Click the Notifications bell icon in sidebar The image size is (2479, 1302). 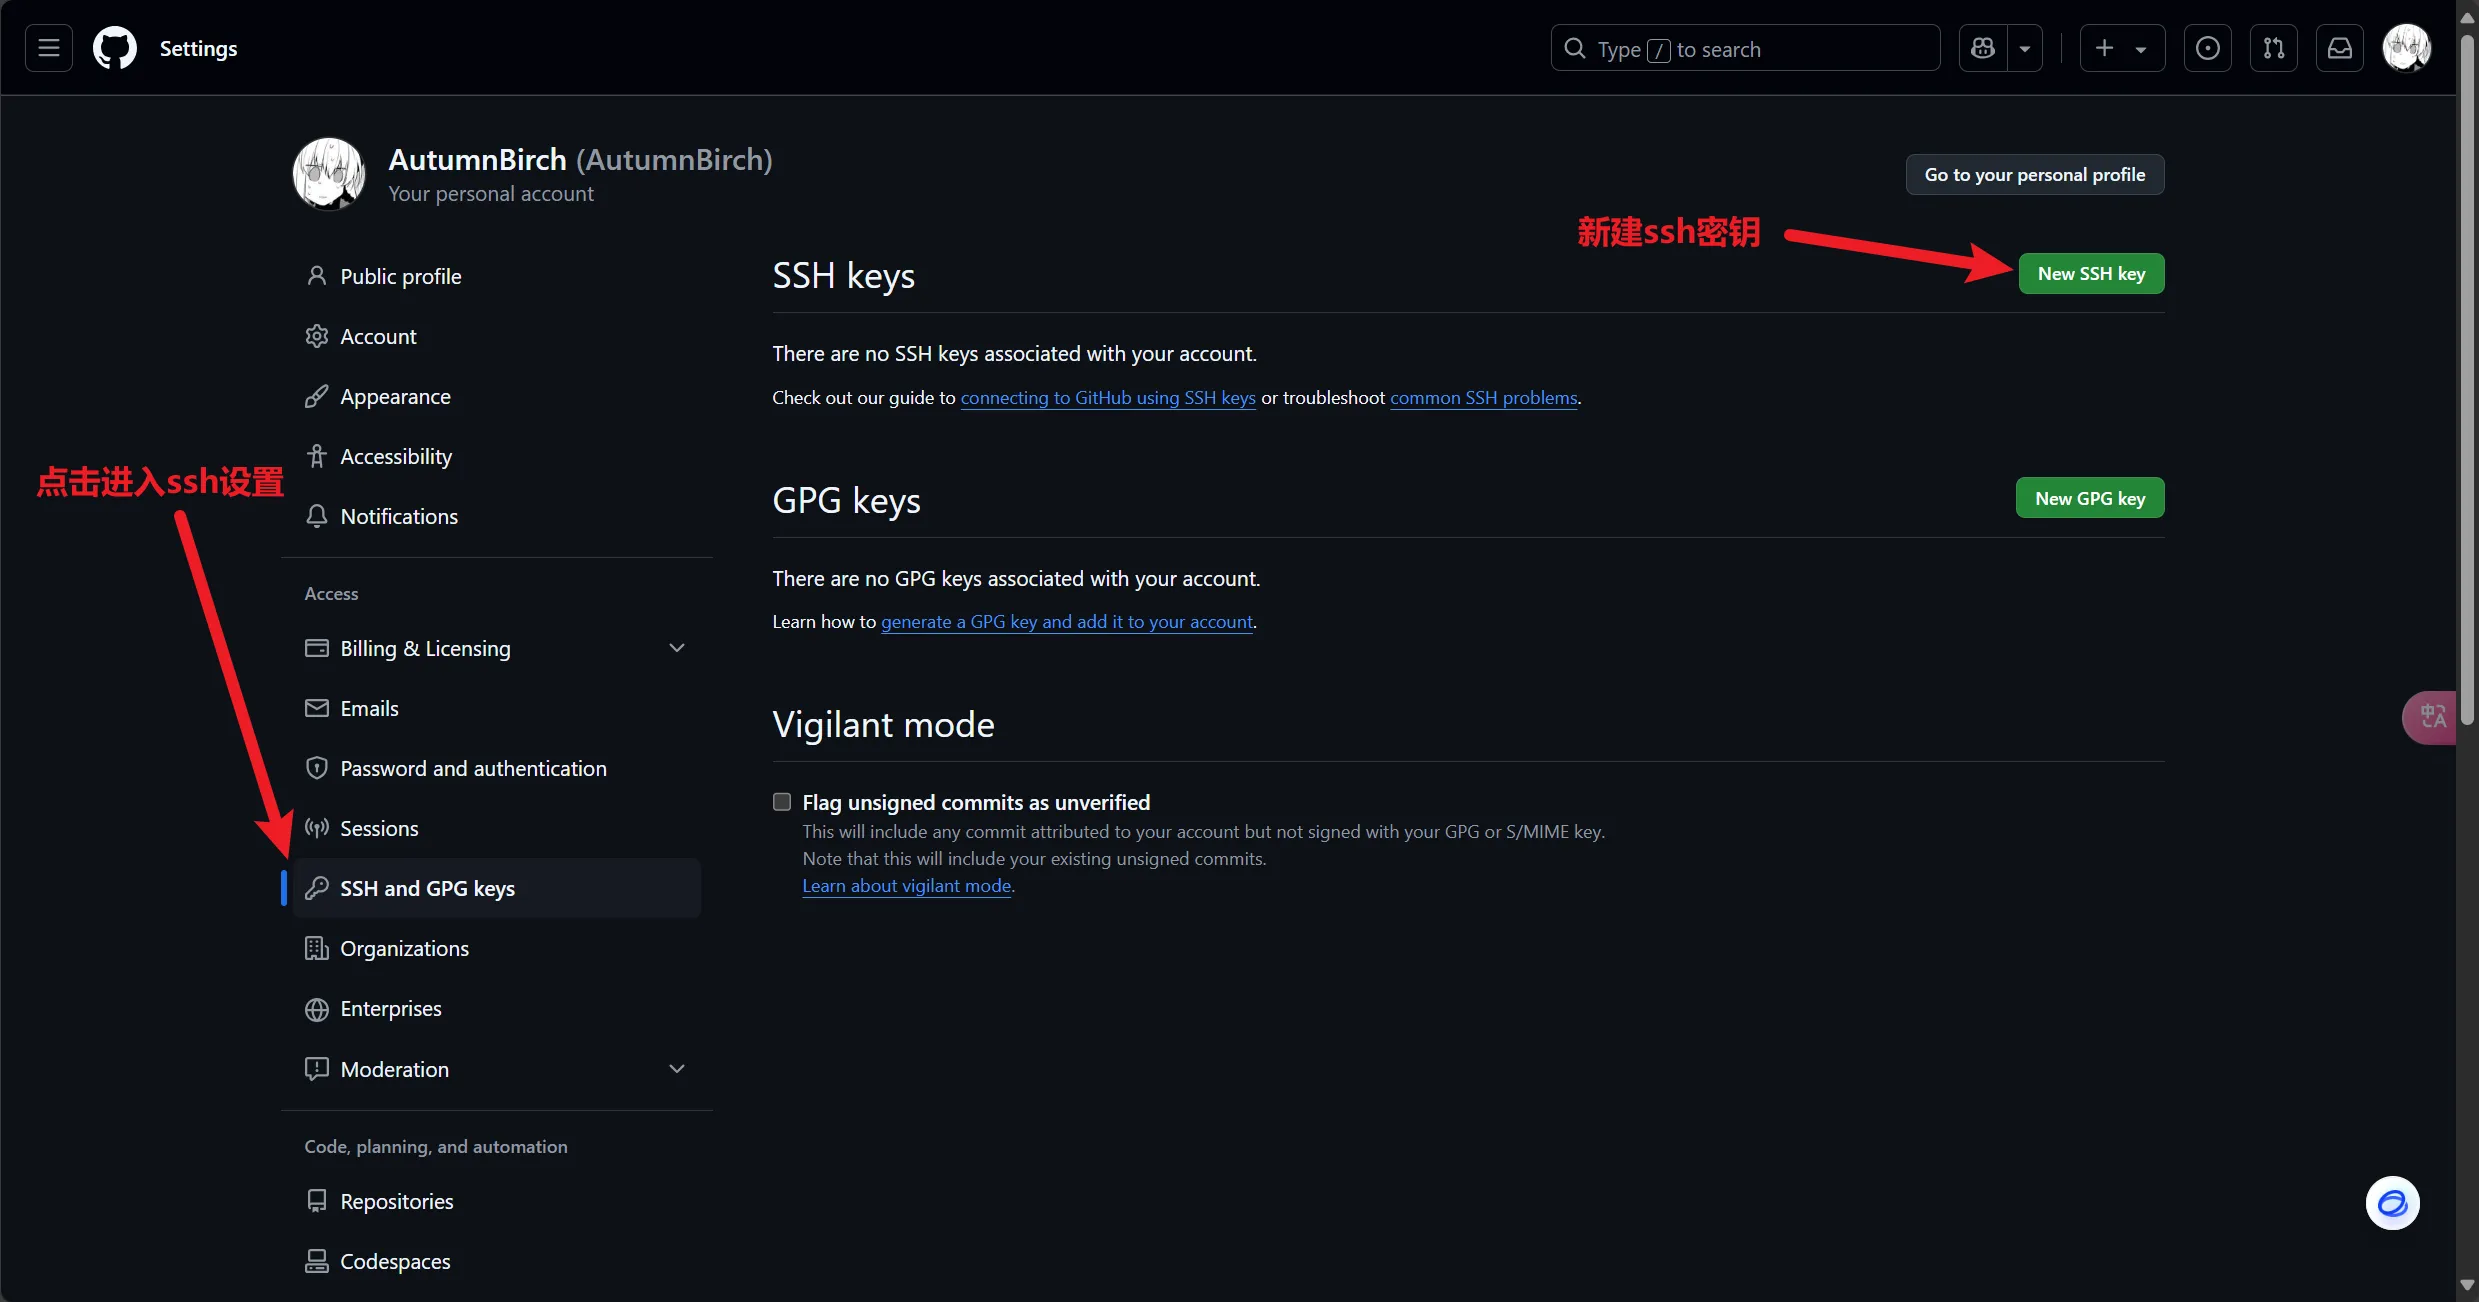(317, 516)
